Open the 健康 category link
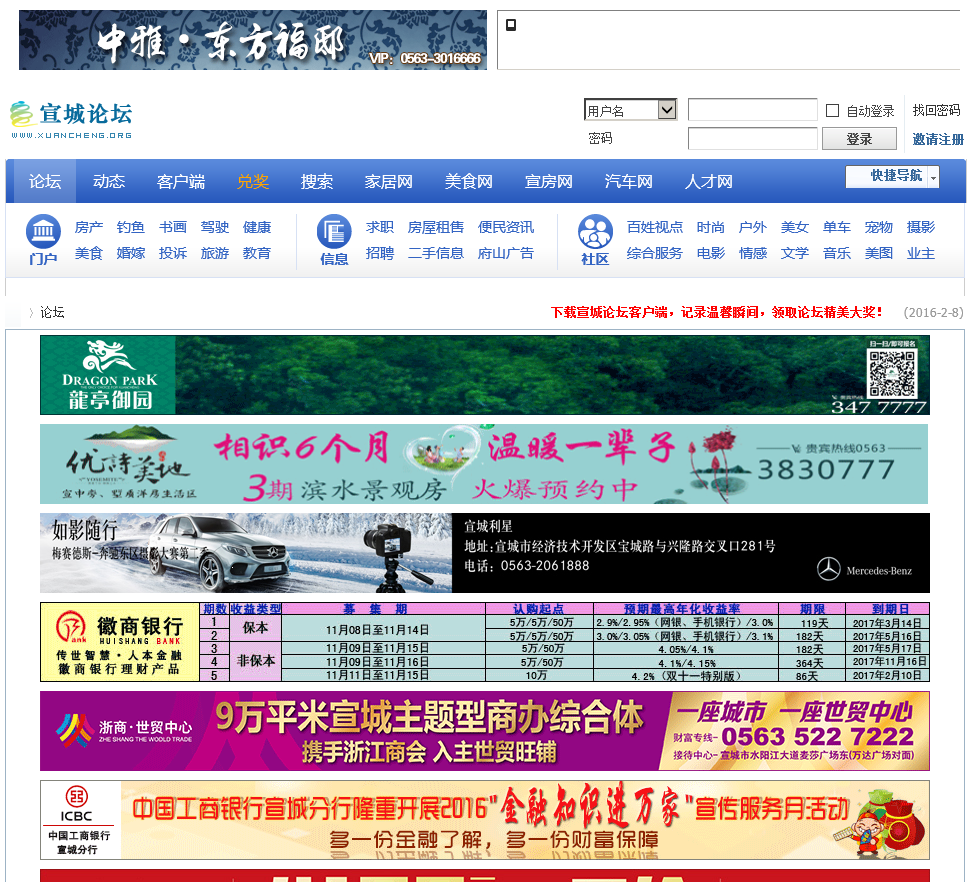The width and height of the screenshot is (970, 882). 257,227
